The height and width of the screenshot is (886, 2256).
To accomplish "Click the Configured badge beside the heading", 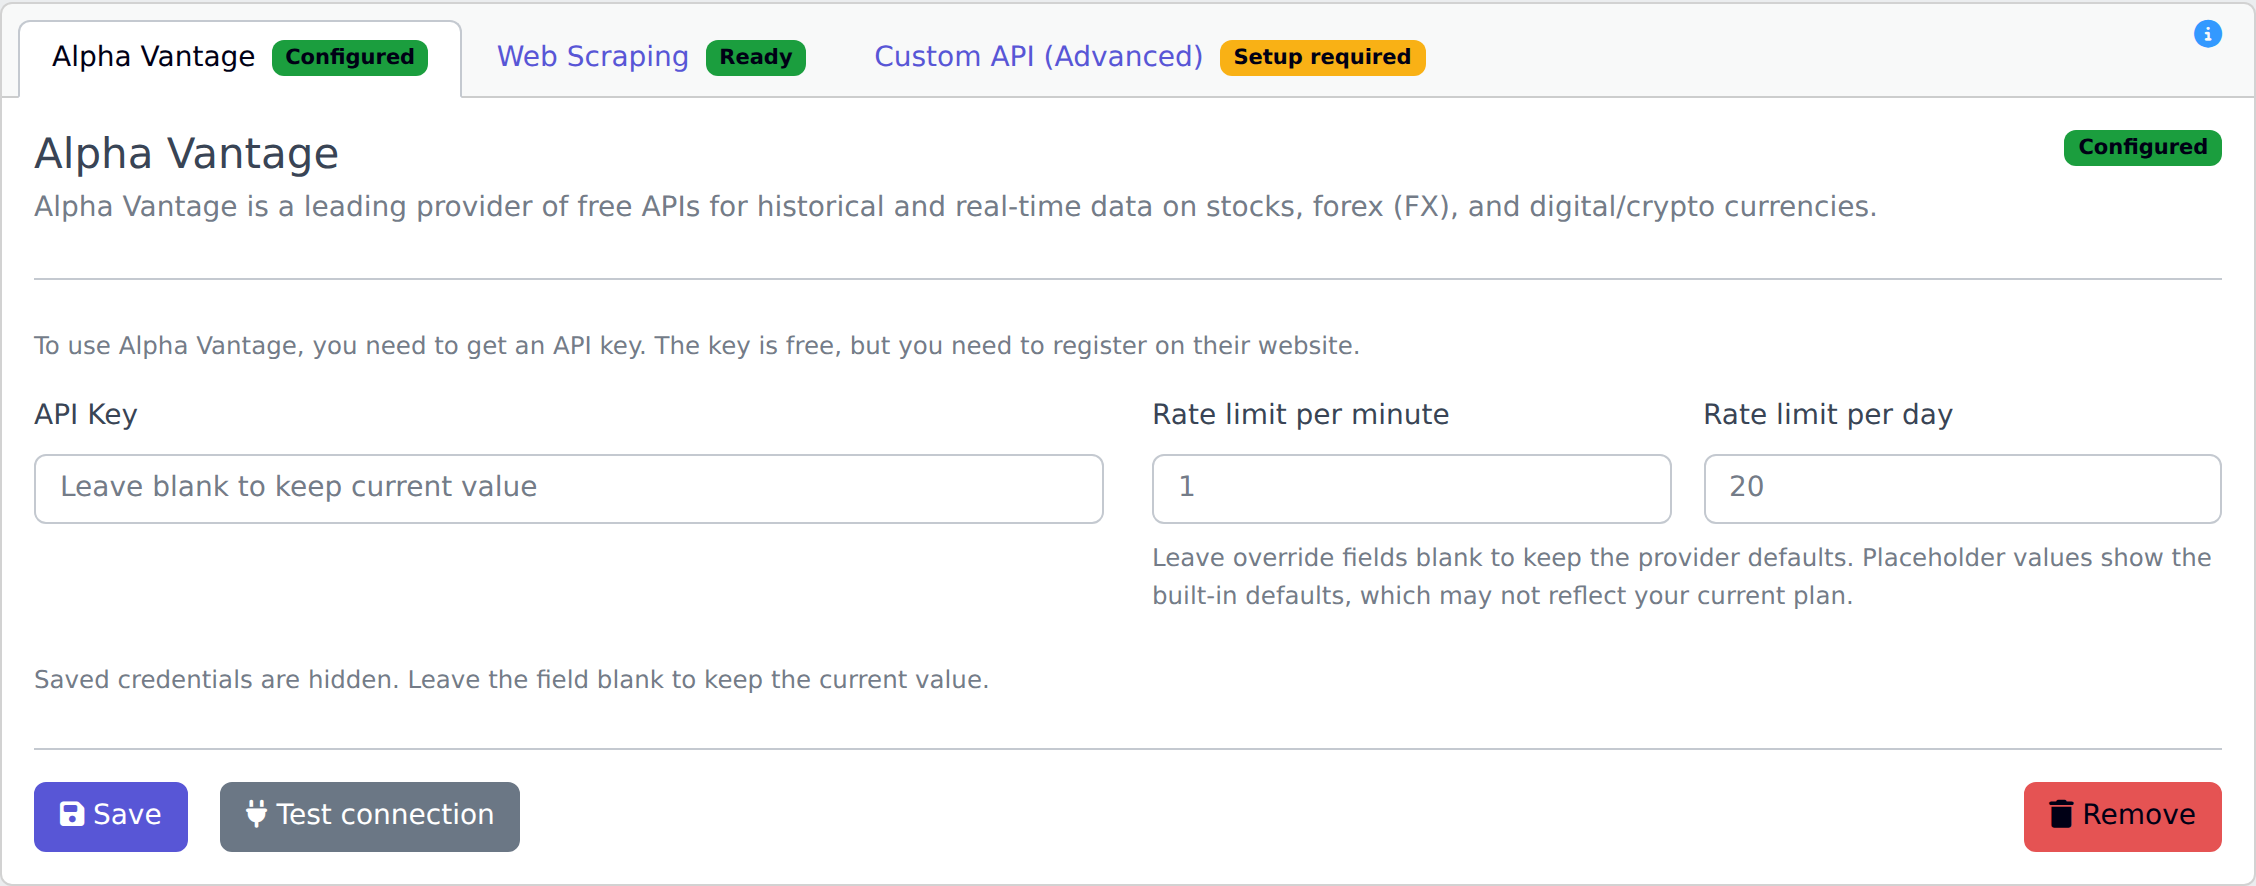I will (x=2142, y=147).
